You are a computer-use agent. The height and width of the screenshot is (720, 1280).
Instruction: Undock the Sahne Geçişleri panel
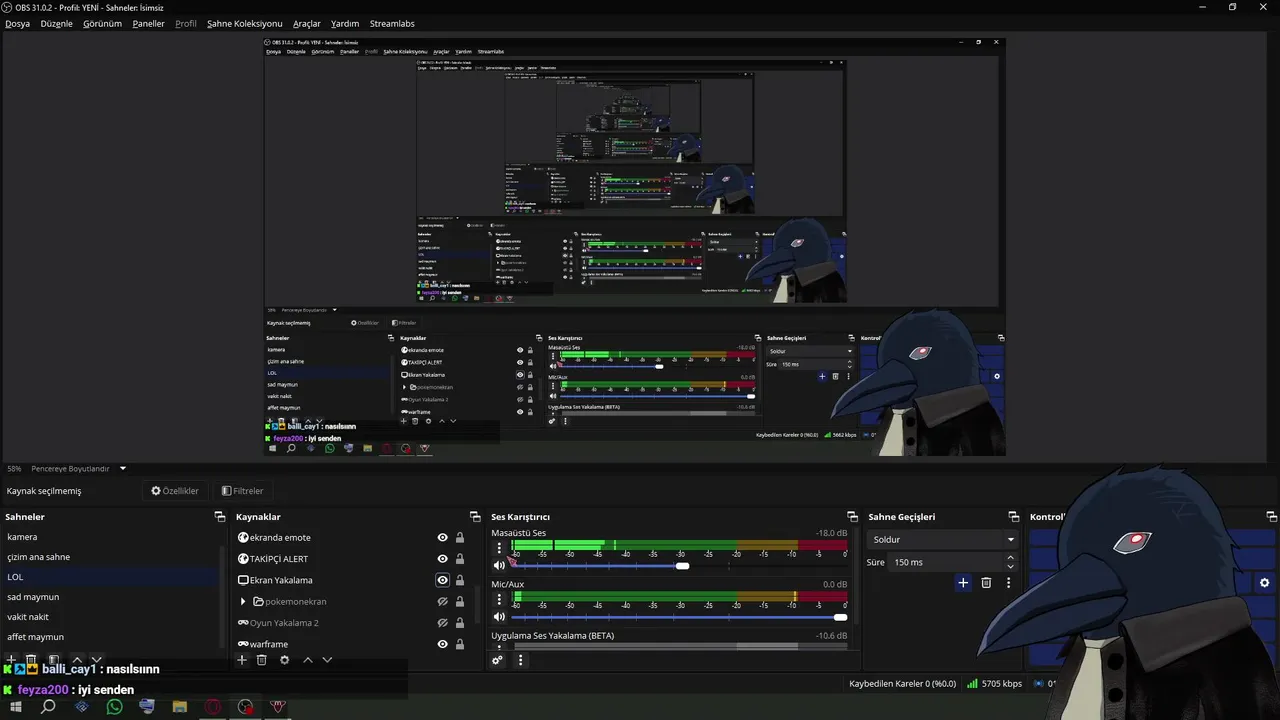coord(1014,517)
